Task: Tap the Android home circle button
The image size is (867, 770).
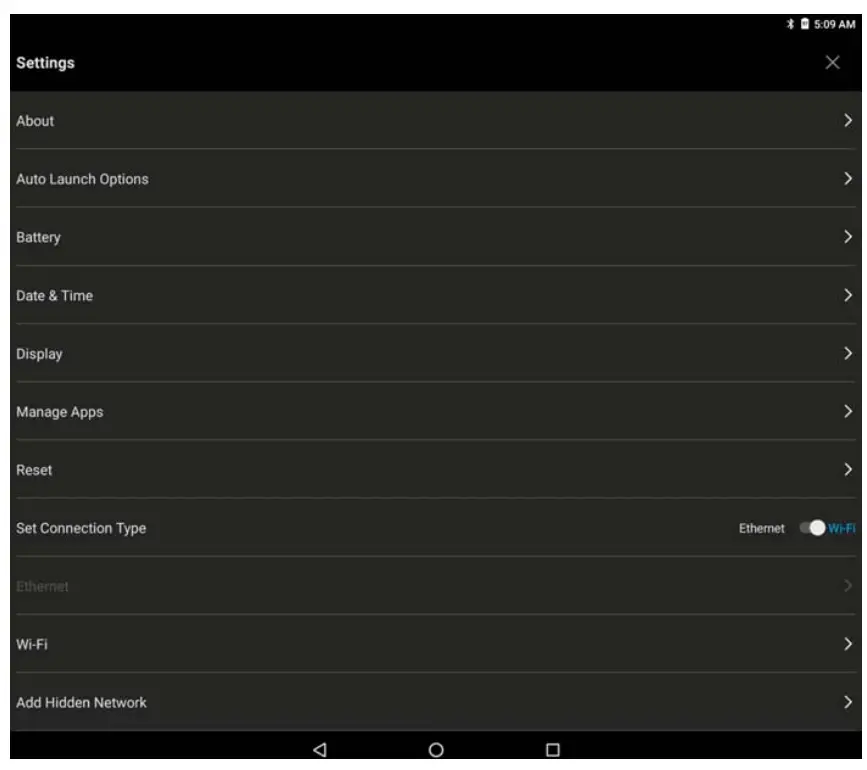Action: pos(436,750)
